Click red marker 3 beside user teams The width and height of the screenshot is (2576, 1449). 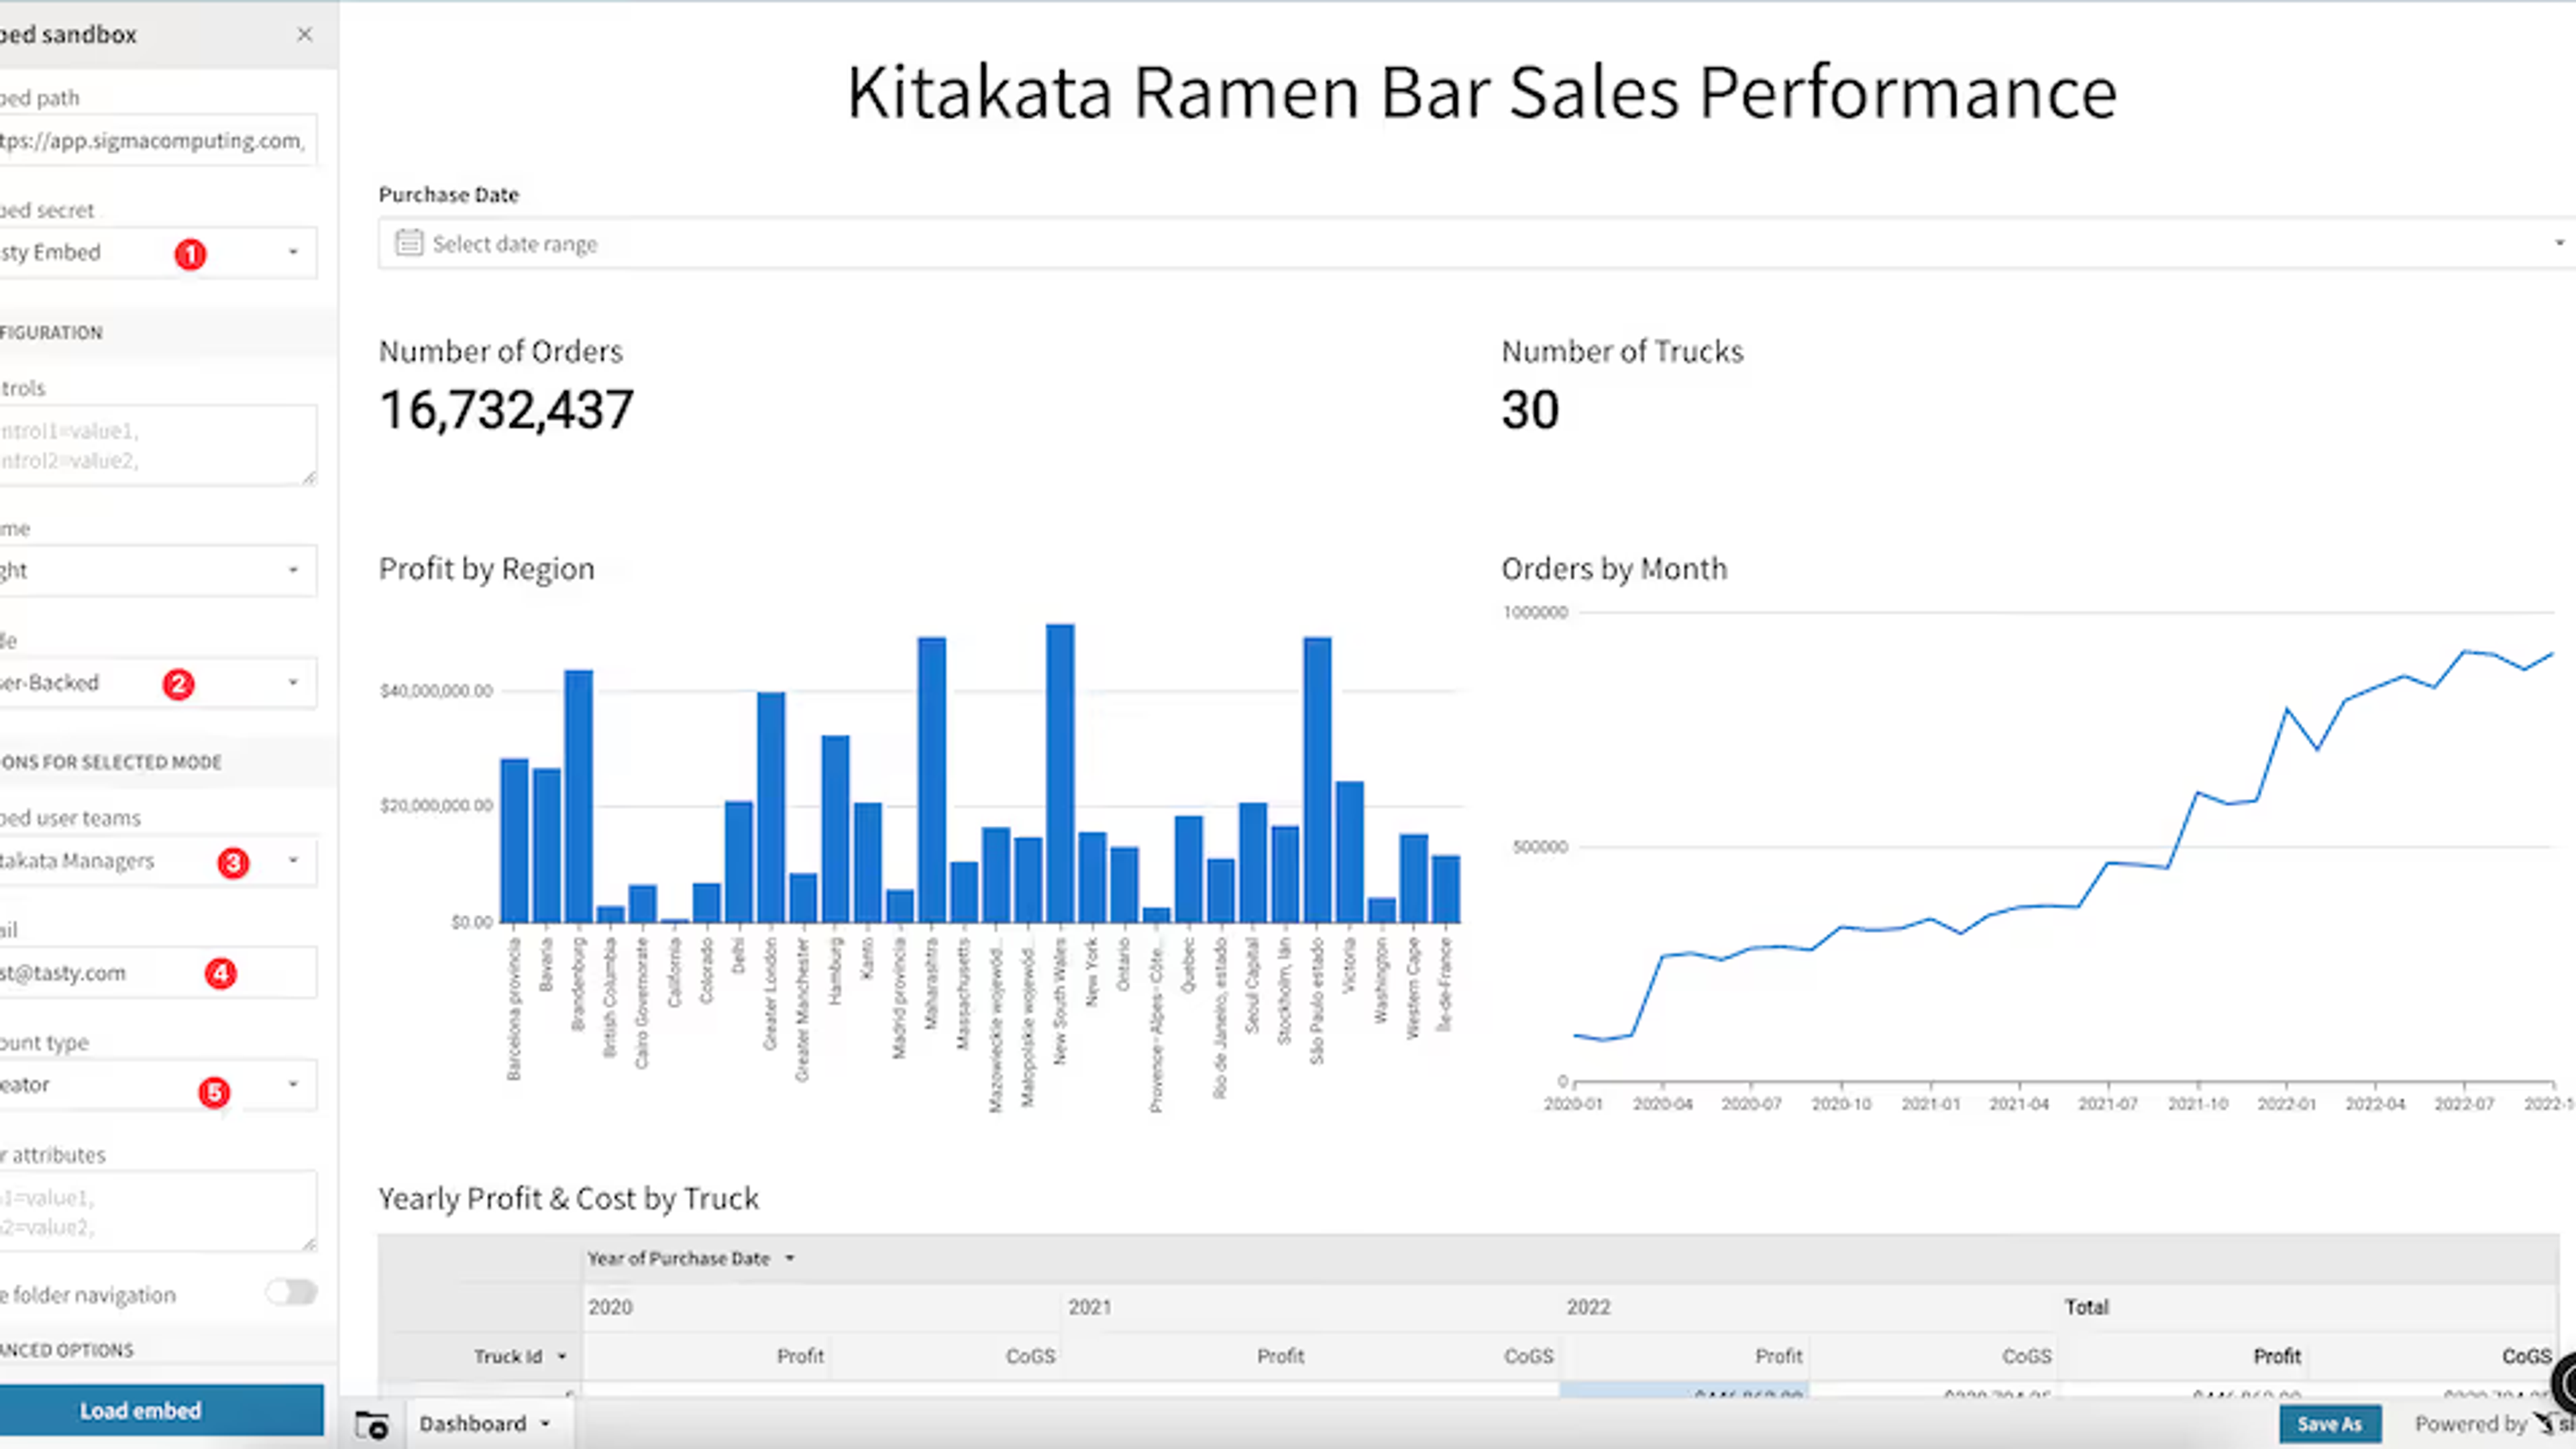coord(233,863)
